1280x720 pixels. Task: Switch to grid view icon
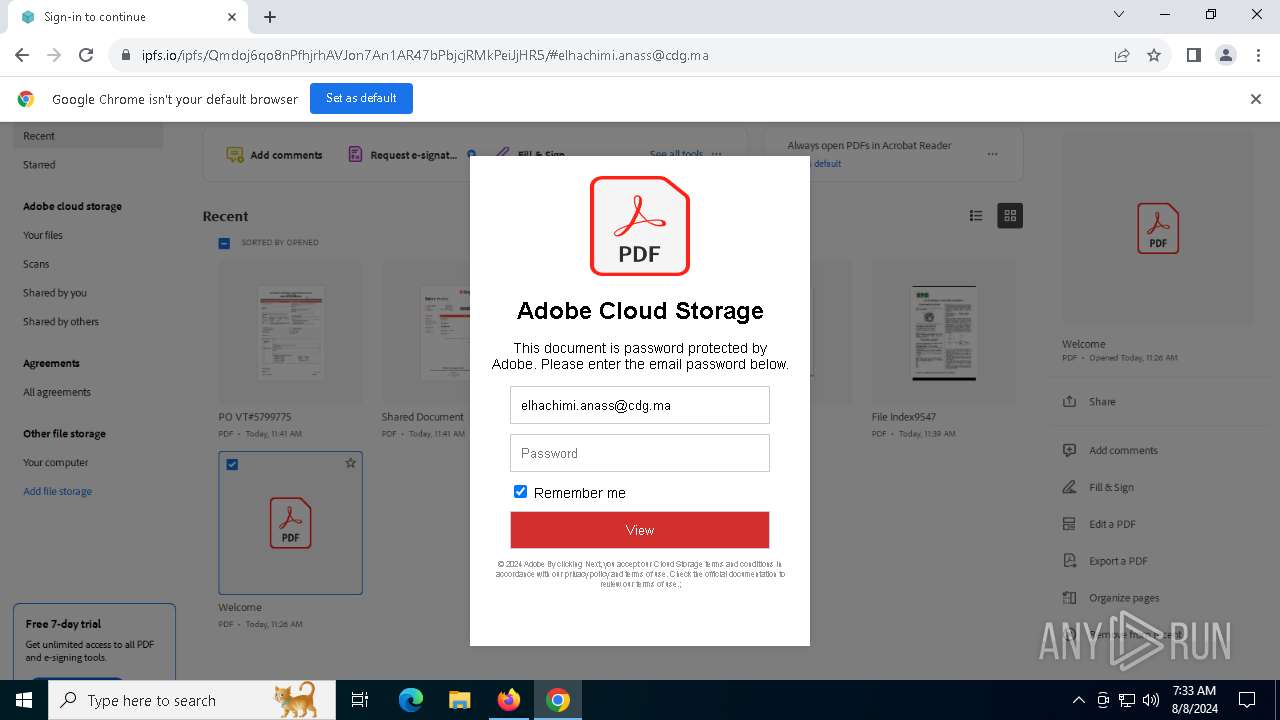(x=1010, y=216)
